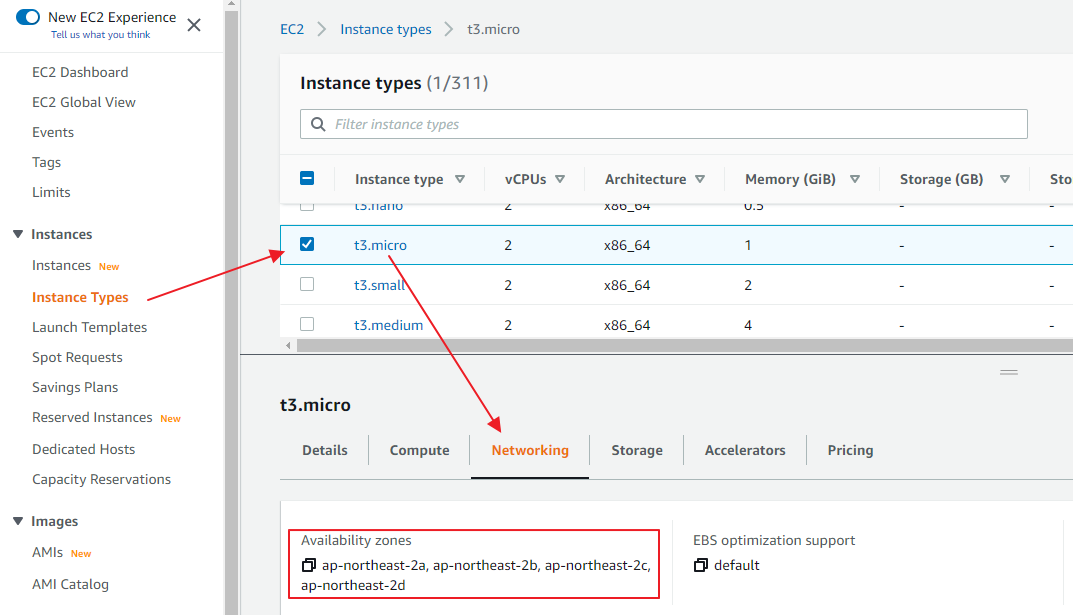The height and width of the screenshot is (615, 1073).
Task: Show the Pricing tab
Action: pyautogui.click(x=851, y=450)
